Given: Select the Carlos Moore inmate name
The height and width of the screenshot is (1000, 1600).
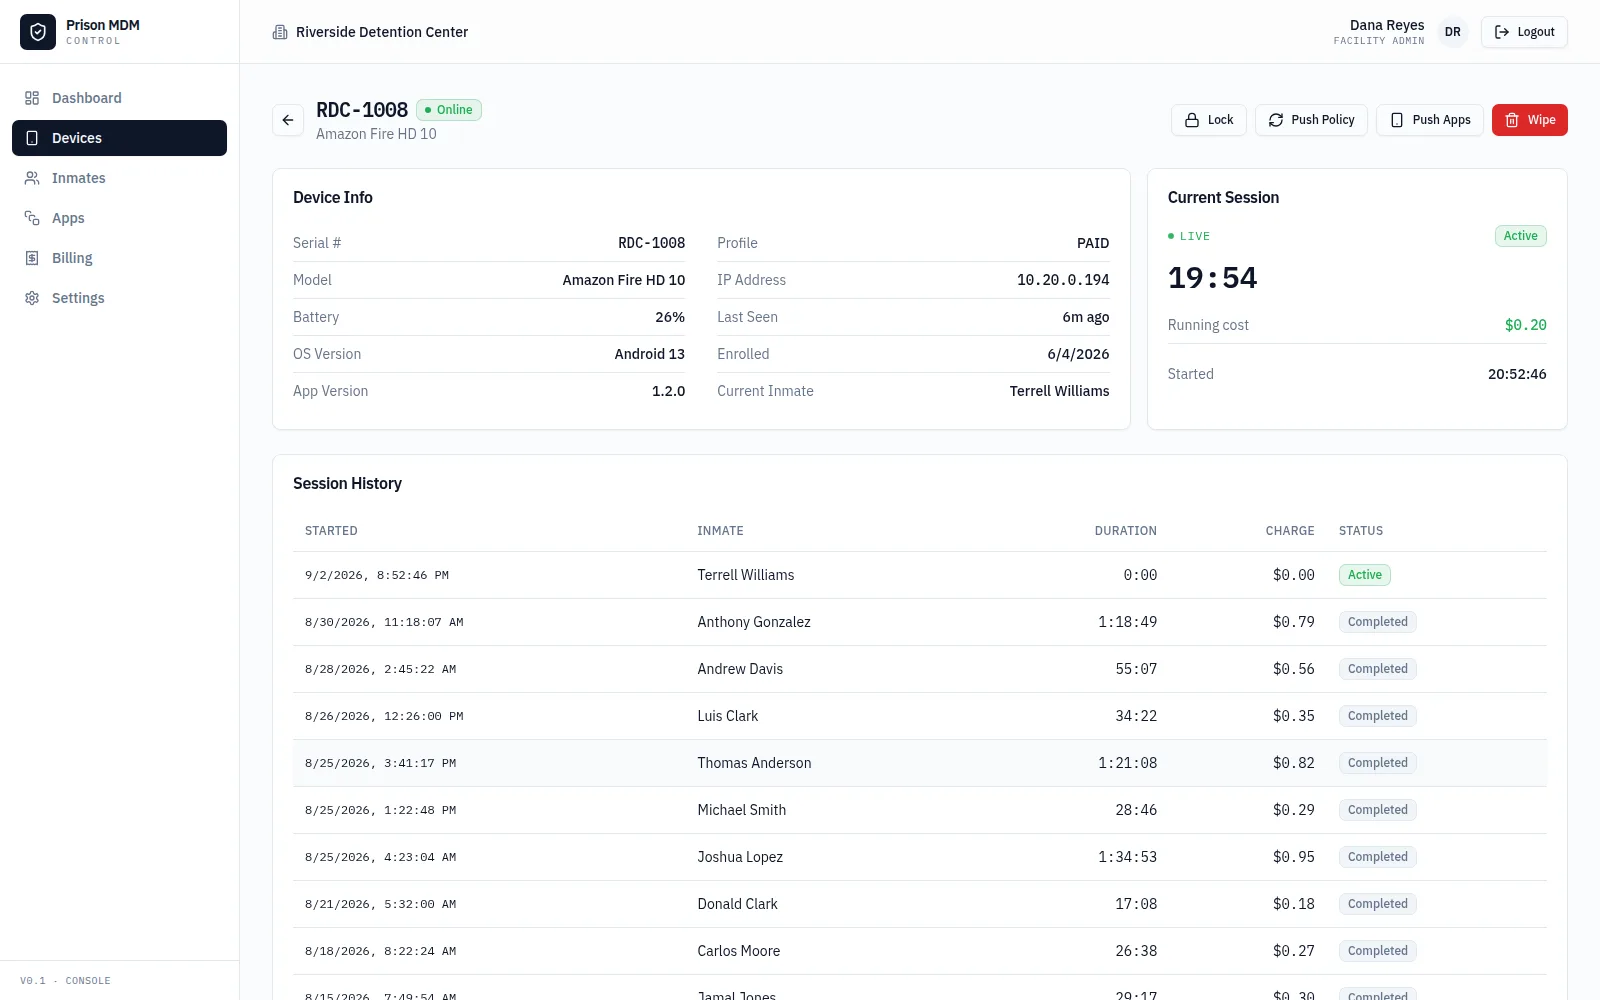Looking at the screenshot, I should pos(738,951).
